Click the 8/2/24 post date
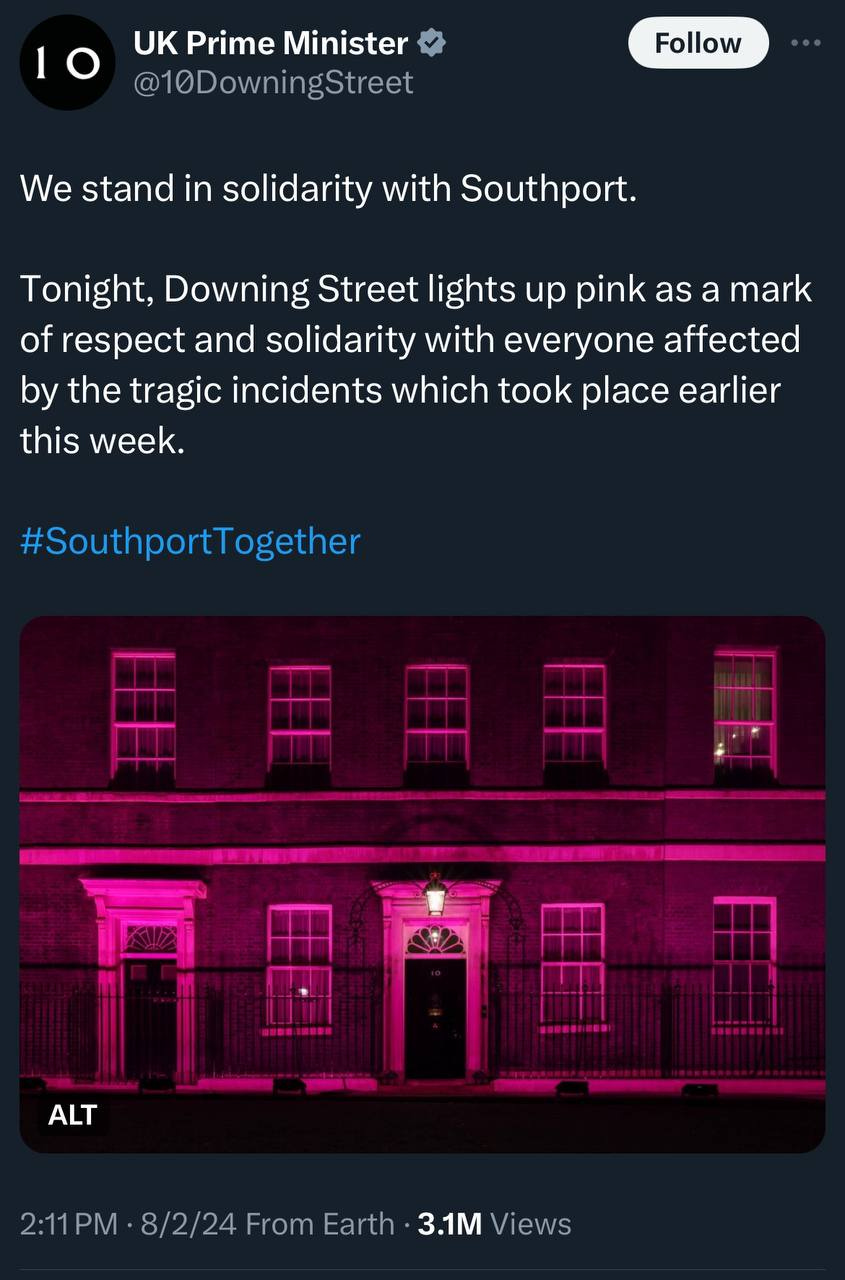This screenshot has height=1280, width=845. click(189, 1224)
